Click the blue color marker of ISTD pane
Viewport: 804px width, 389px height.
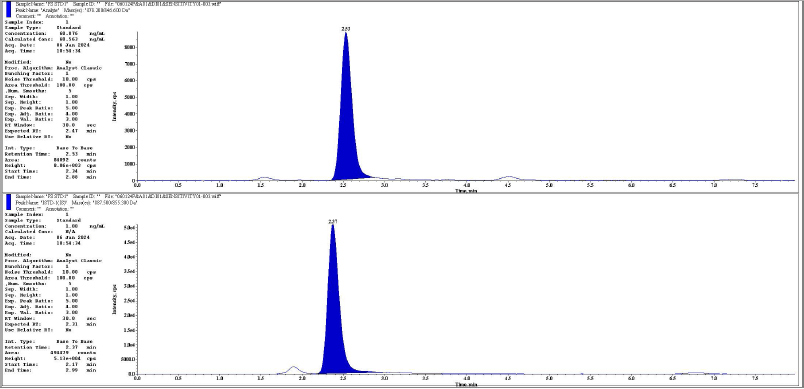(x=7, y=202)
